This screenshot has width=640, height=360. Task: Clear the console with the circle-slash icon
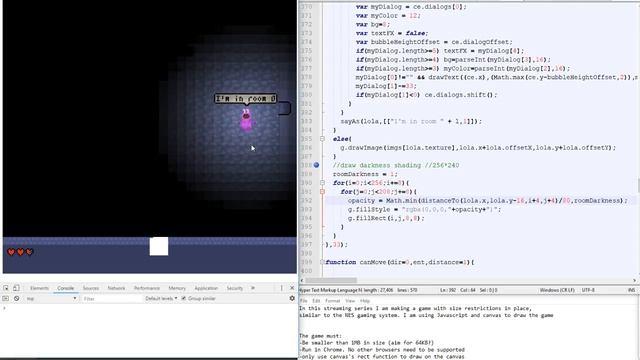point(17,299)
